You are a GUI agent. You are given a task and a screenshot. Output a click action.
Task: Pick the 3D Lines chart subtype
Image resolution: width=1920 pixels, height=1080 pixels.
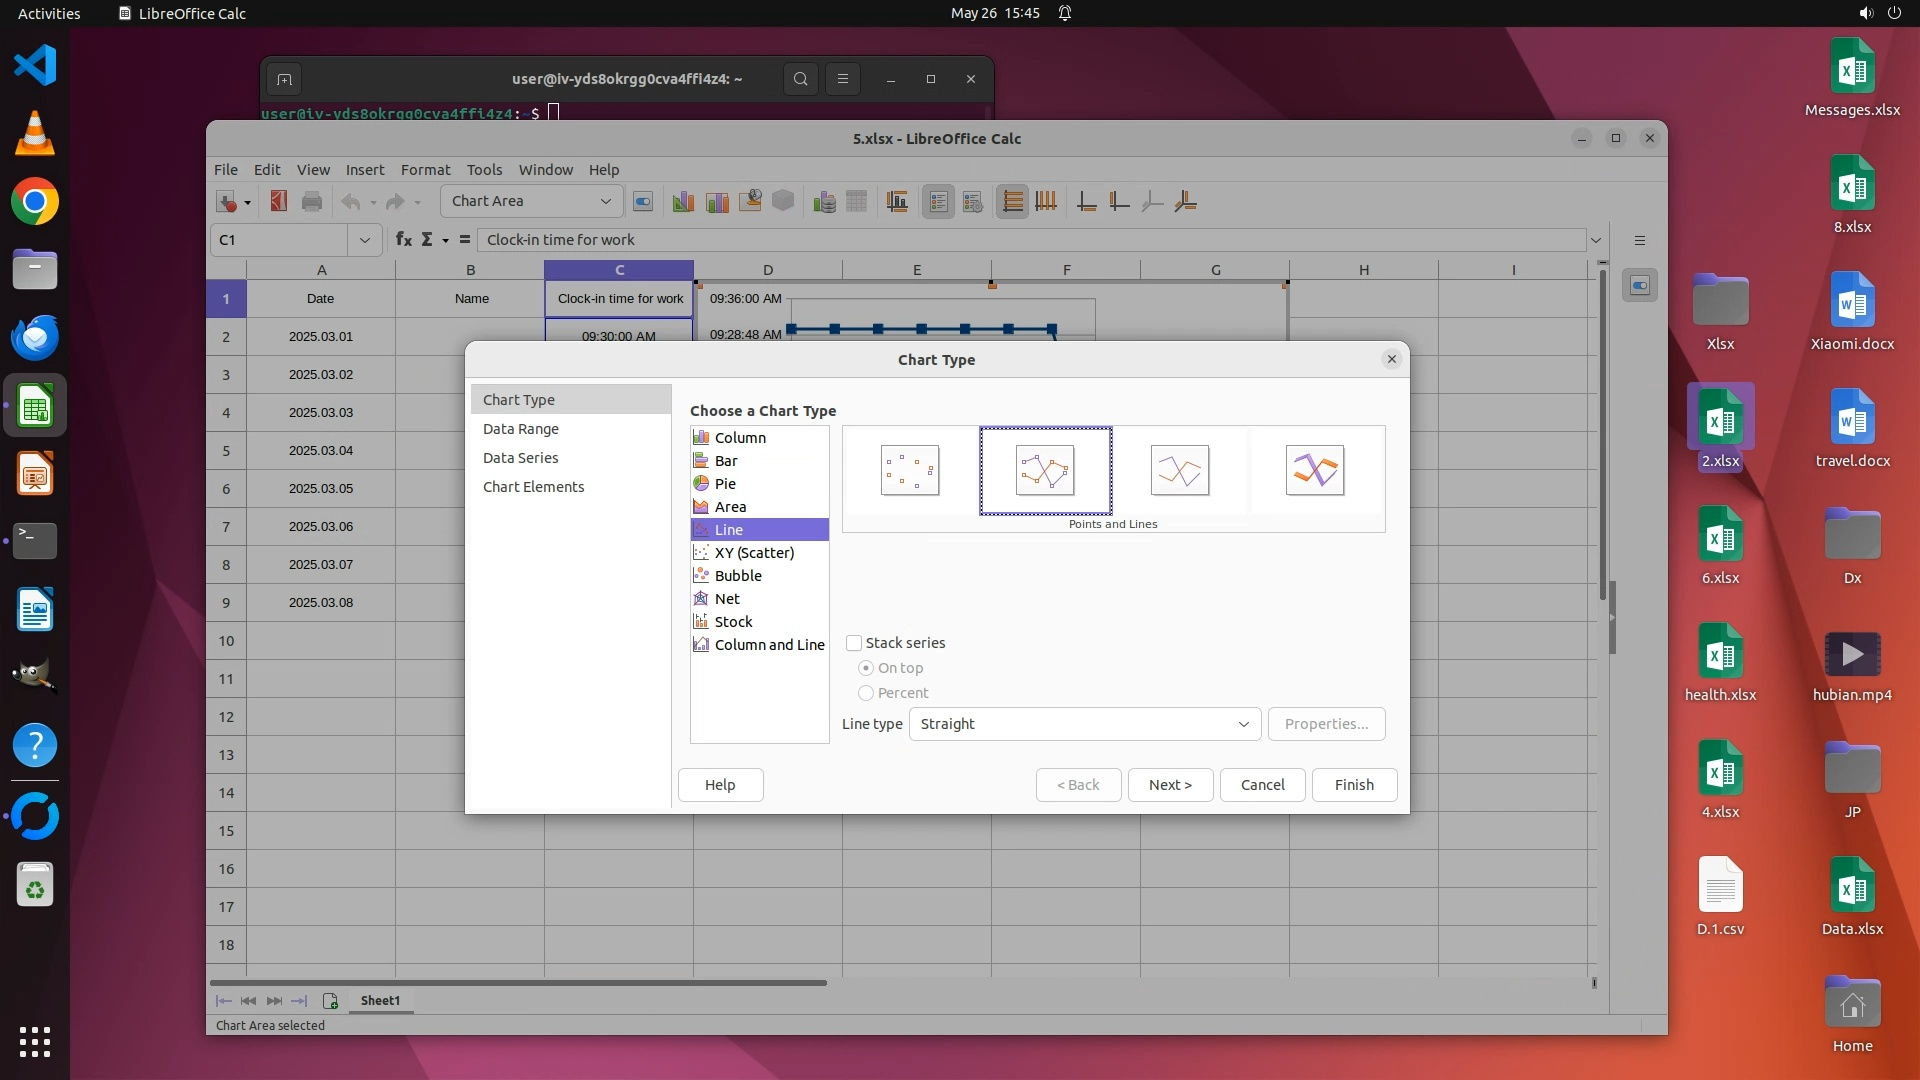1314,470
